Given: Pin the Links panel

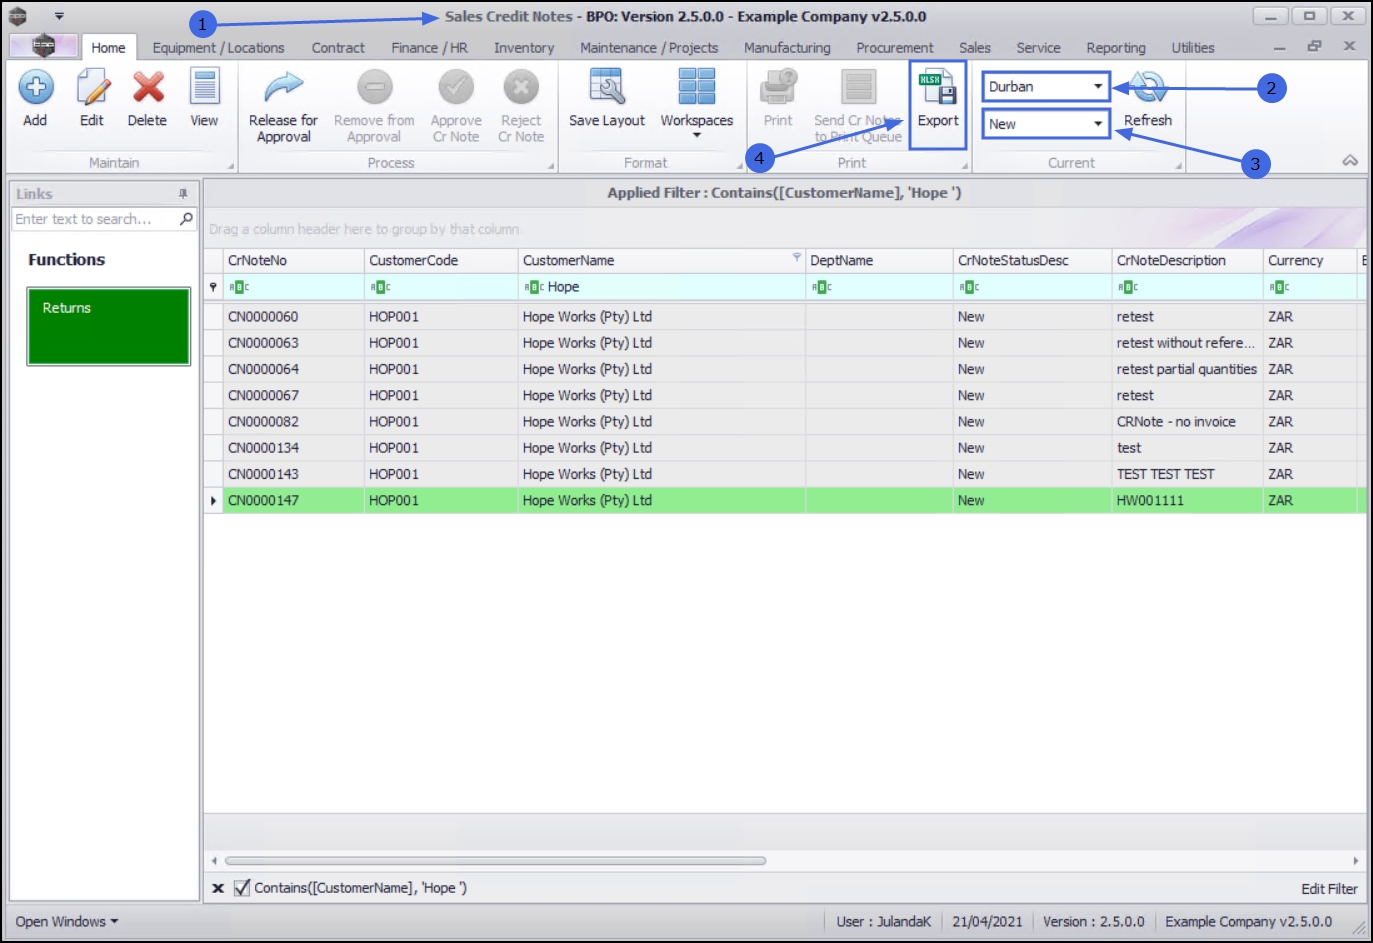Looking at the screenshot, I should pos(183,194).
